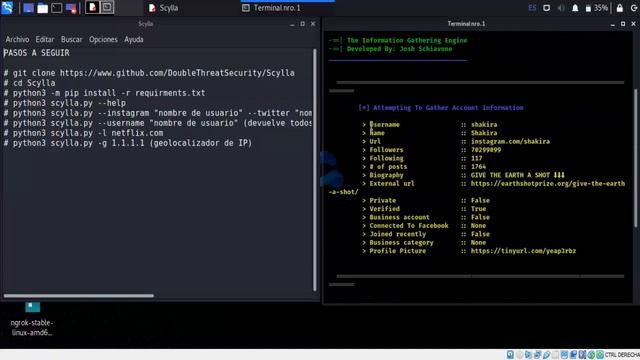Minimize the Scylla editor window

tap(292, 24)
